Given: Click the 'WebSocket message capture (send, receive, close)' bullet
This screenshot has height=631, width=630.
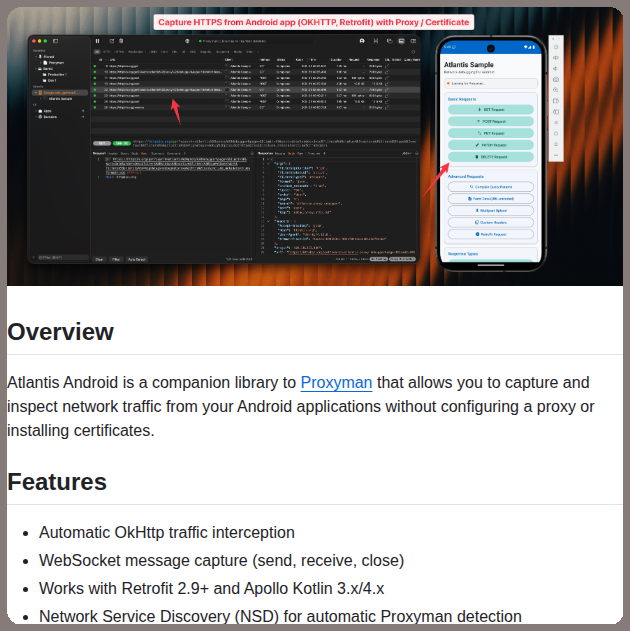Looking at the screenshot, I should tap(221, 561).
